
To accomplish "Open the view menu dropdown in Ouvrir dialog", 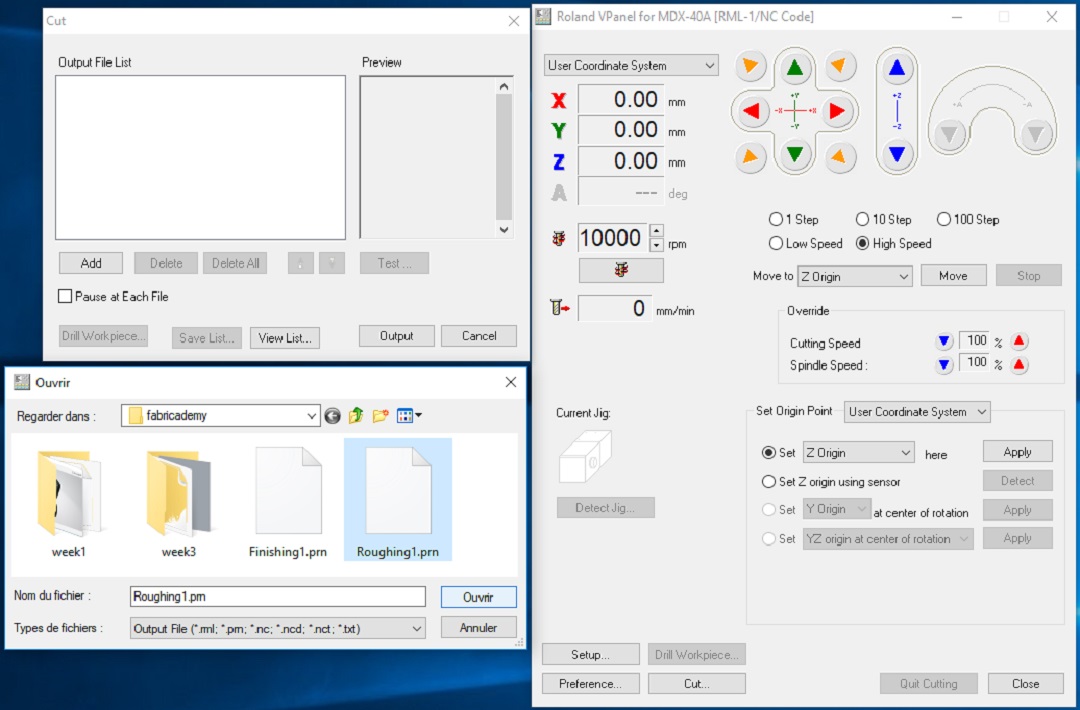I will pos(409,415).
